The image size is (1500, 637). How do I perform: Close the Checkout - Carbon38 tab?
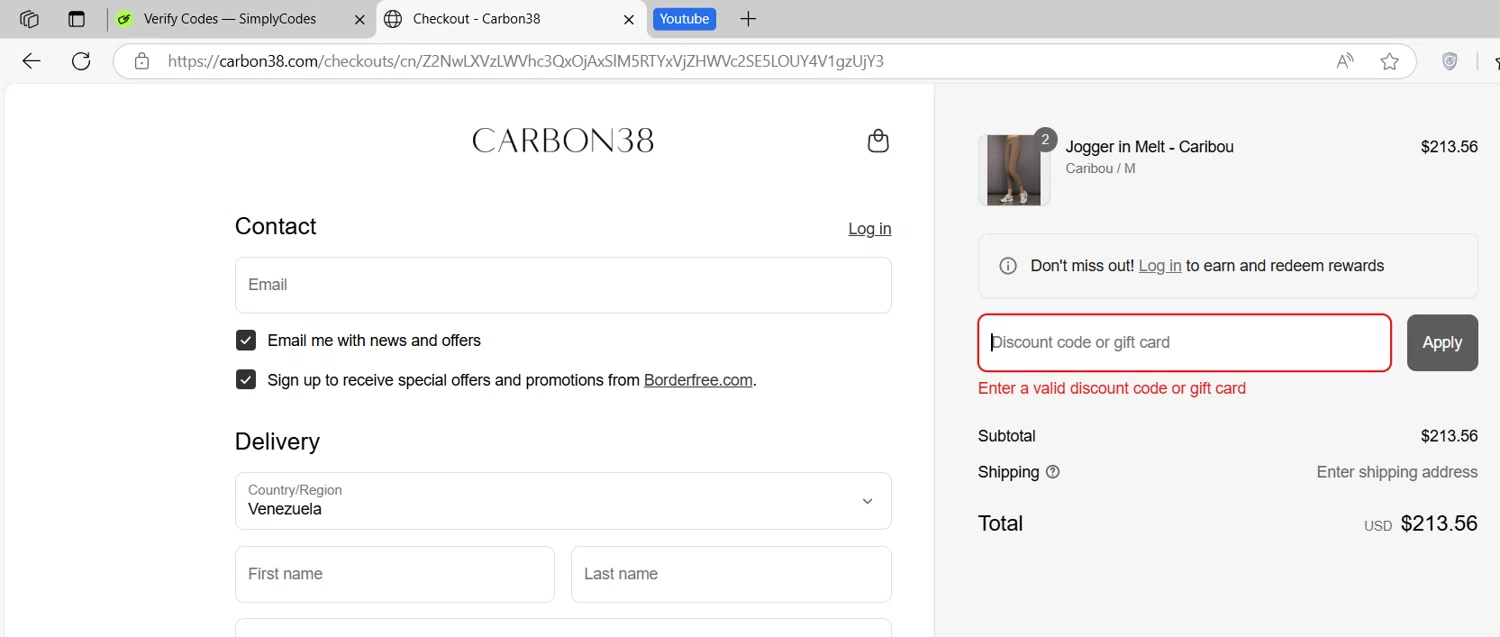(x=629, y=19)
